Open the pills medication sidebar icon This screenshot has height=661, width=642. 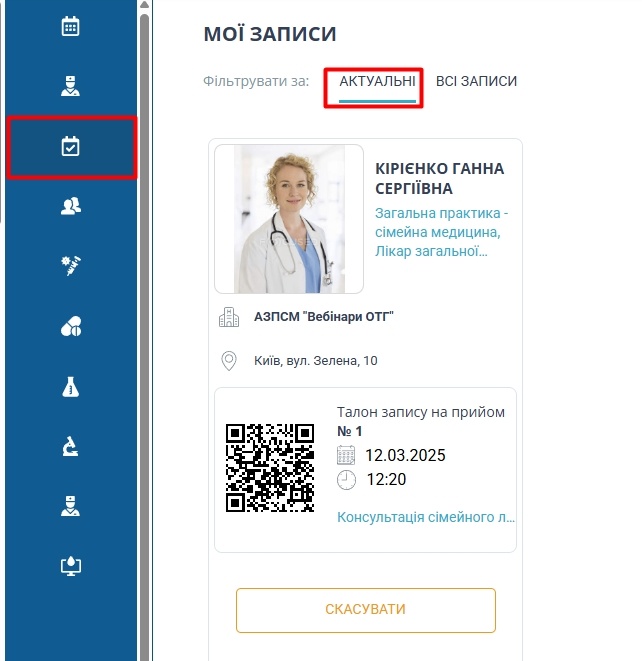[70, 326]
